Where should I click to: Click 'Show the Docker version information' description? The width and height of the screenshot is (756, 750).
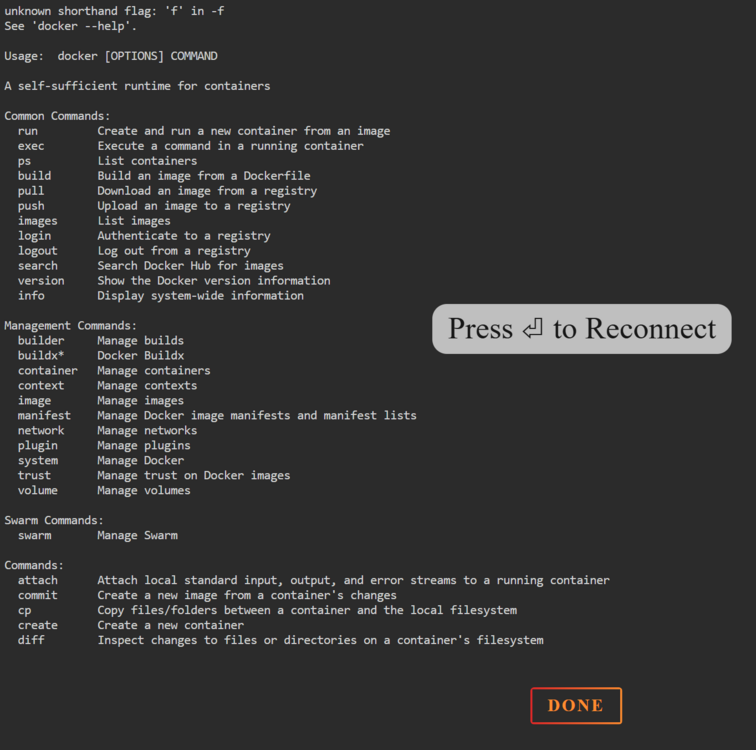click(214, 281)
